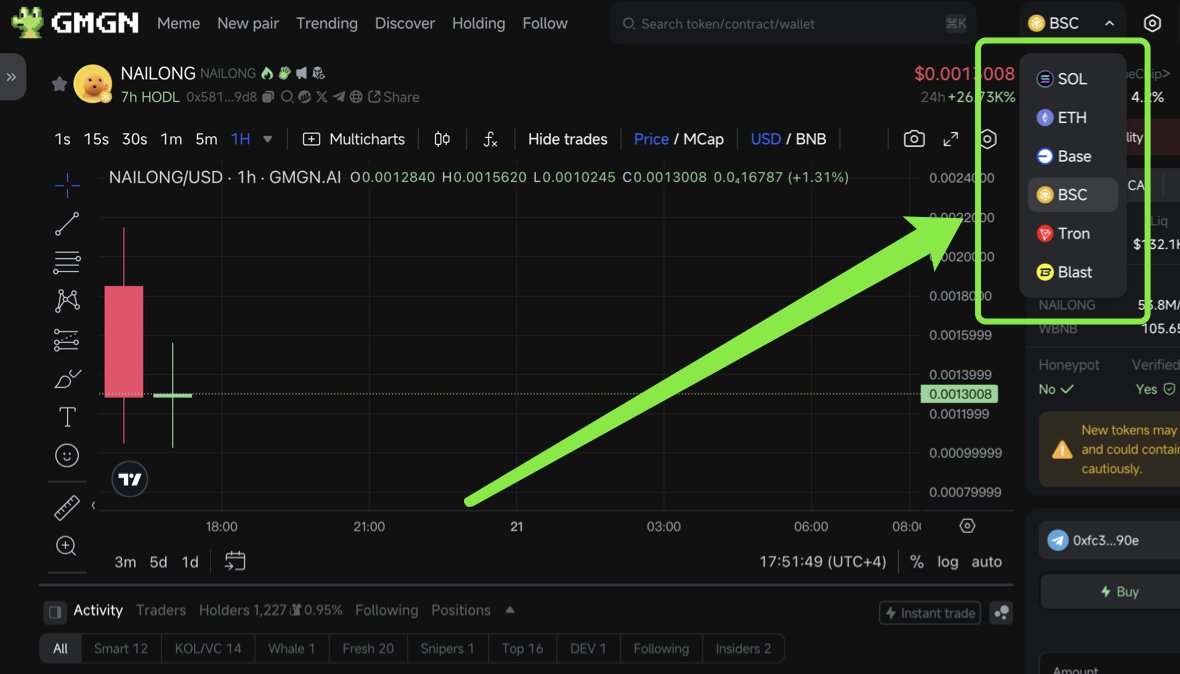Expand chart to fullscreen

tap(951, 139)
